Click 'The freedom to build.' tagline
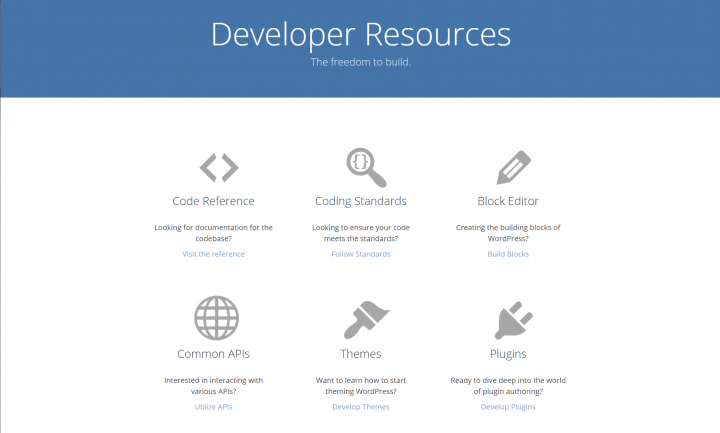The height and width of the screenshot is (433, 720). (361, 62)
